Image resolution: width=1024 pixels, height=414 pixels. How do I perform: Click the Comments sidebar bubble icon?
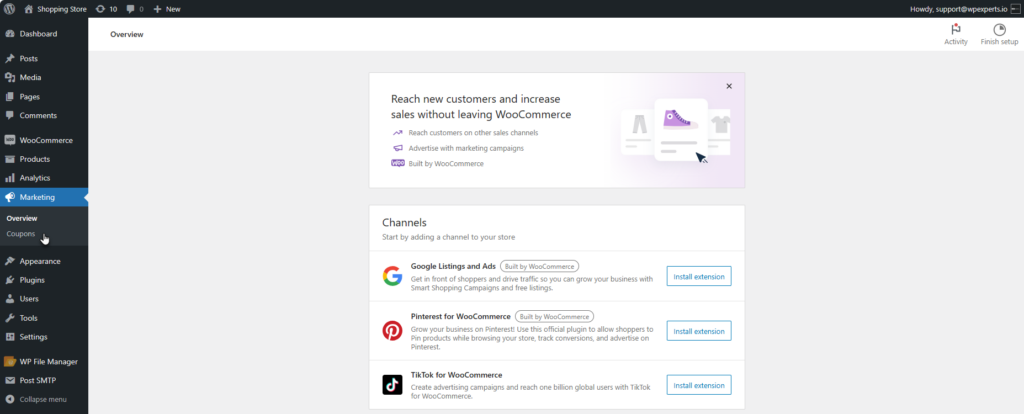pos(10,116)
